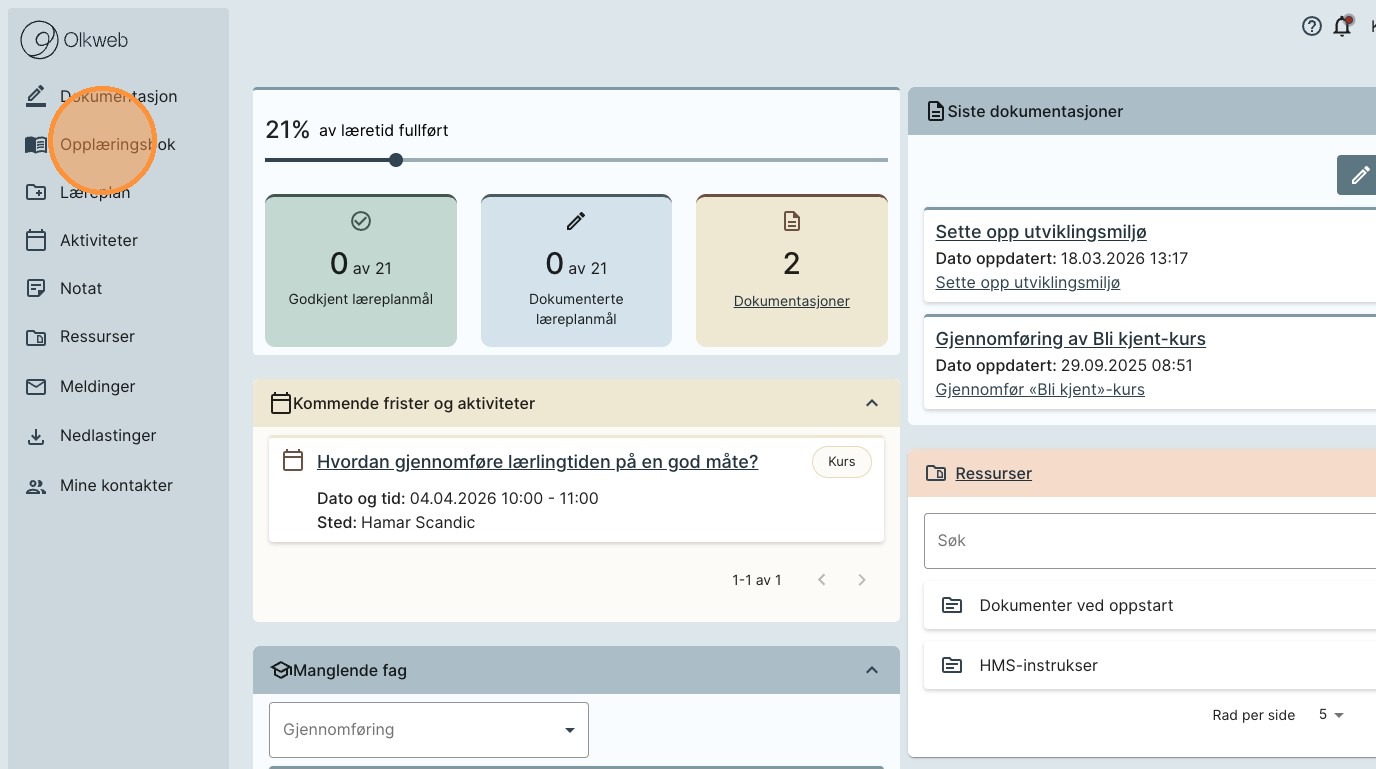Click the Dokumentasjon pen icon in sidebar
Image resolution: width=1376 pixels, height=769 pixels.
(x=36, y=96)
